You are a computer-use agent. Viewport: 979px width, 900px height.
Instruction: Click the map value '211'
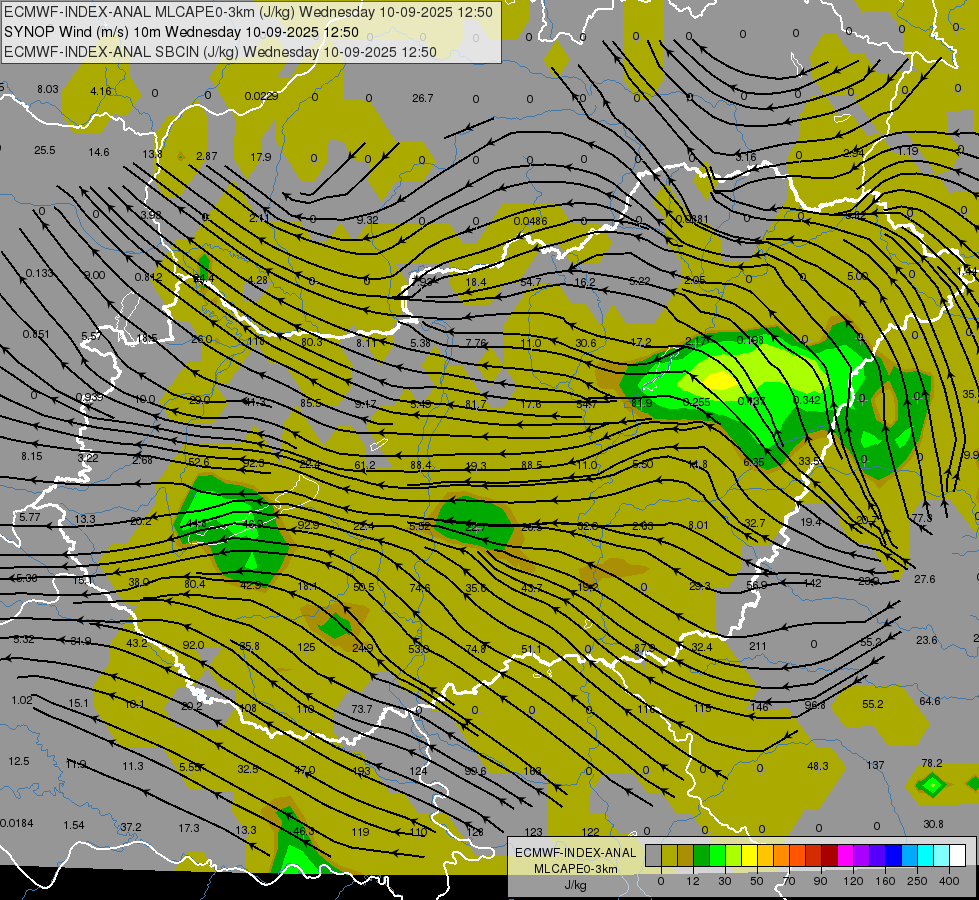[757, 646]
